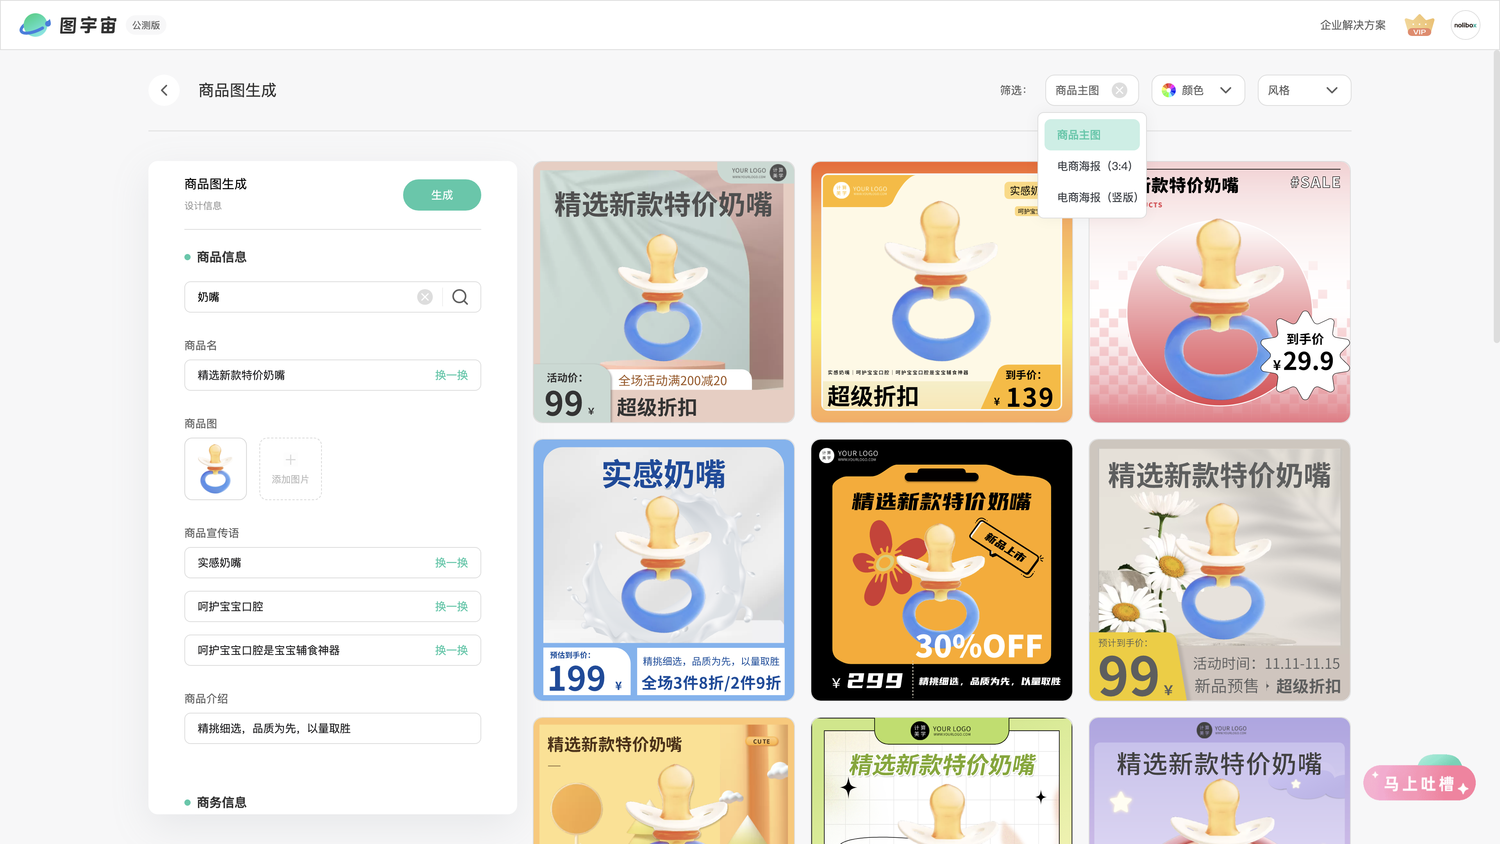Viewport: 1500px width, 844px height.
Task: Click the plus 添加图片 tile
Action: (x=290, y=469)
